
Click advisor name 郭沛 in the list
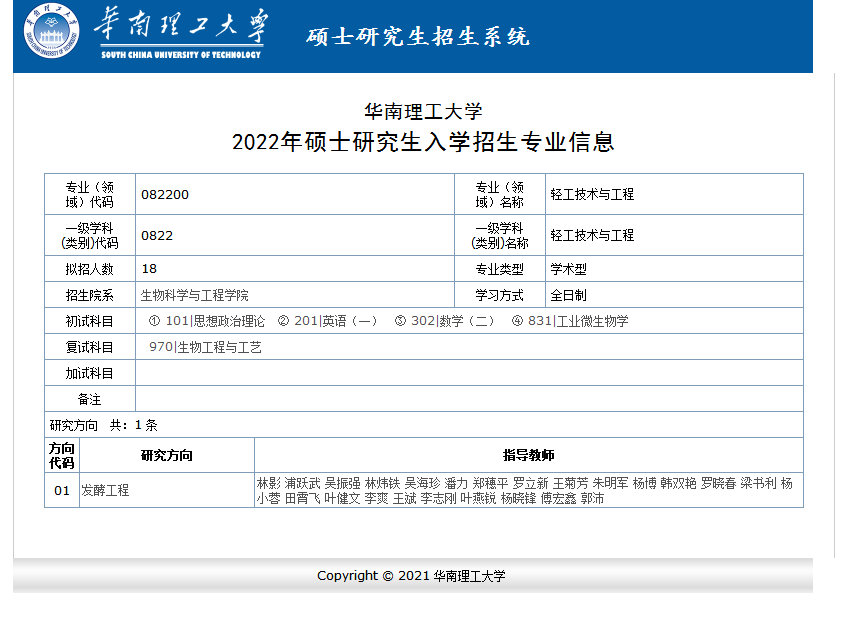593,499
